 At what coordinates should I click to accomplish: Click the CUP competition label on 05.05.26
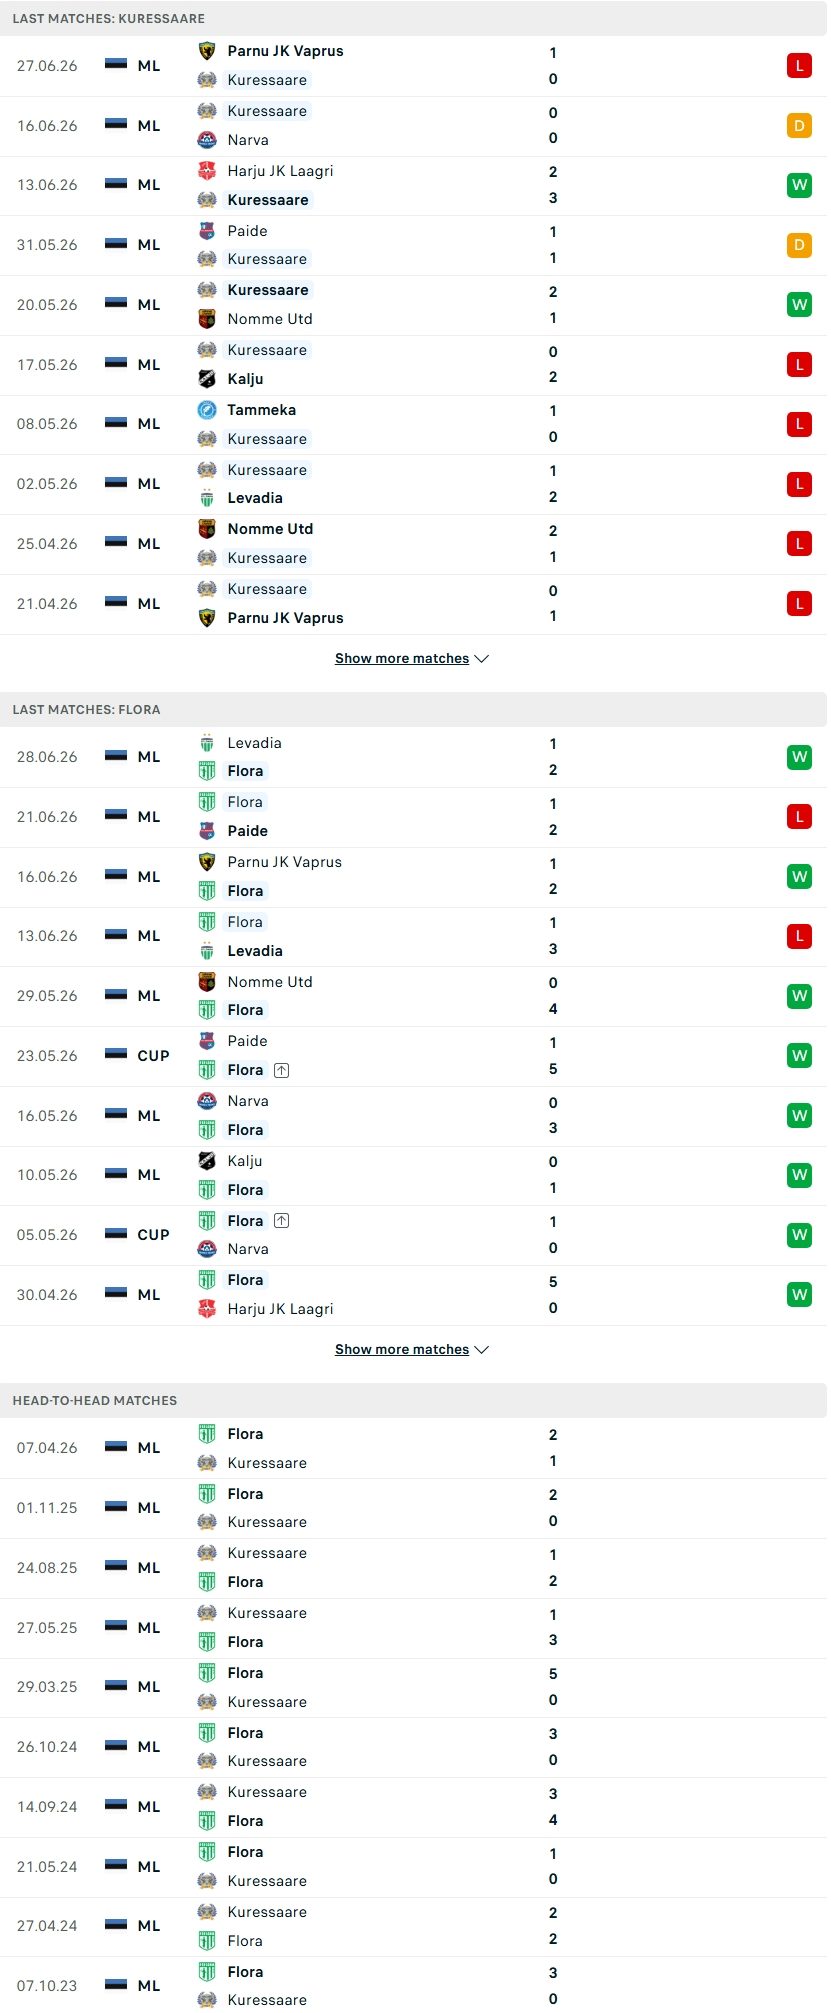click(x=153, y=1235)
